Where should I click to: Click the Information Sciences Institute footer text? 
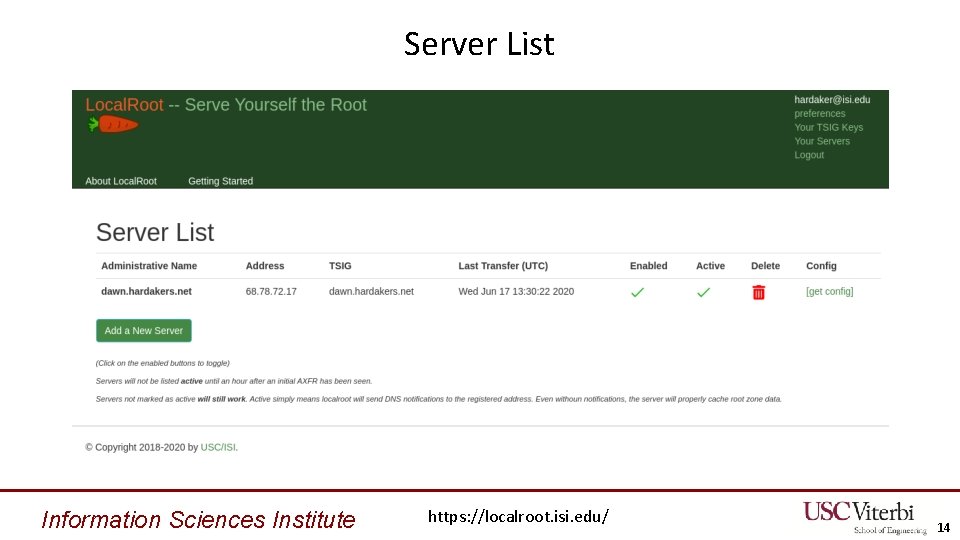pos(198,520)
